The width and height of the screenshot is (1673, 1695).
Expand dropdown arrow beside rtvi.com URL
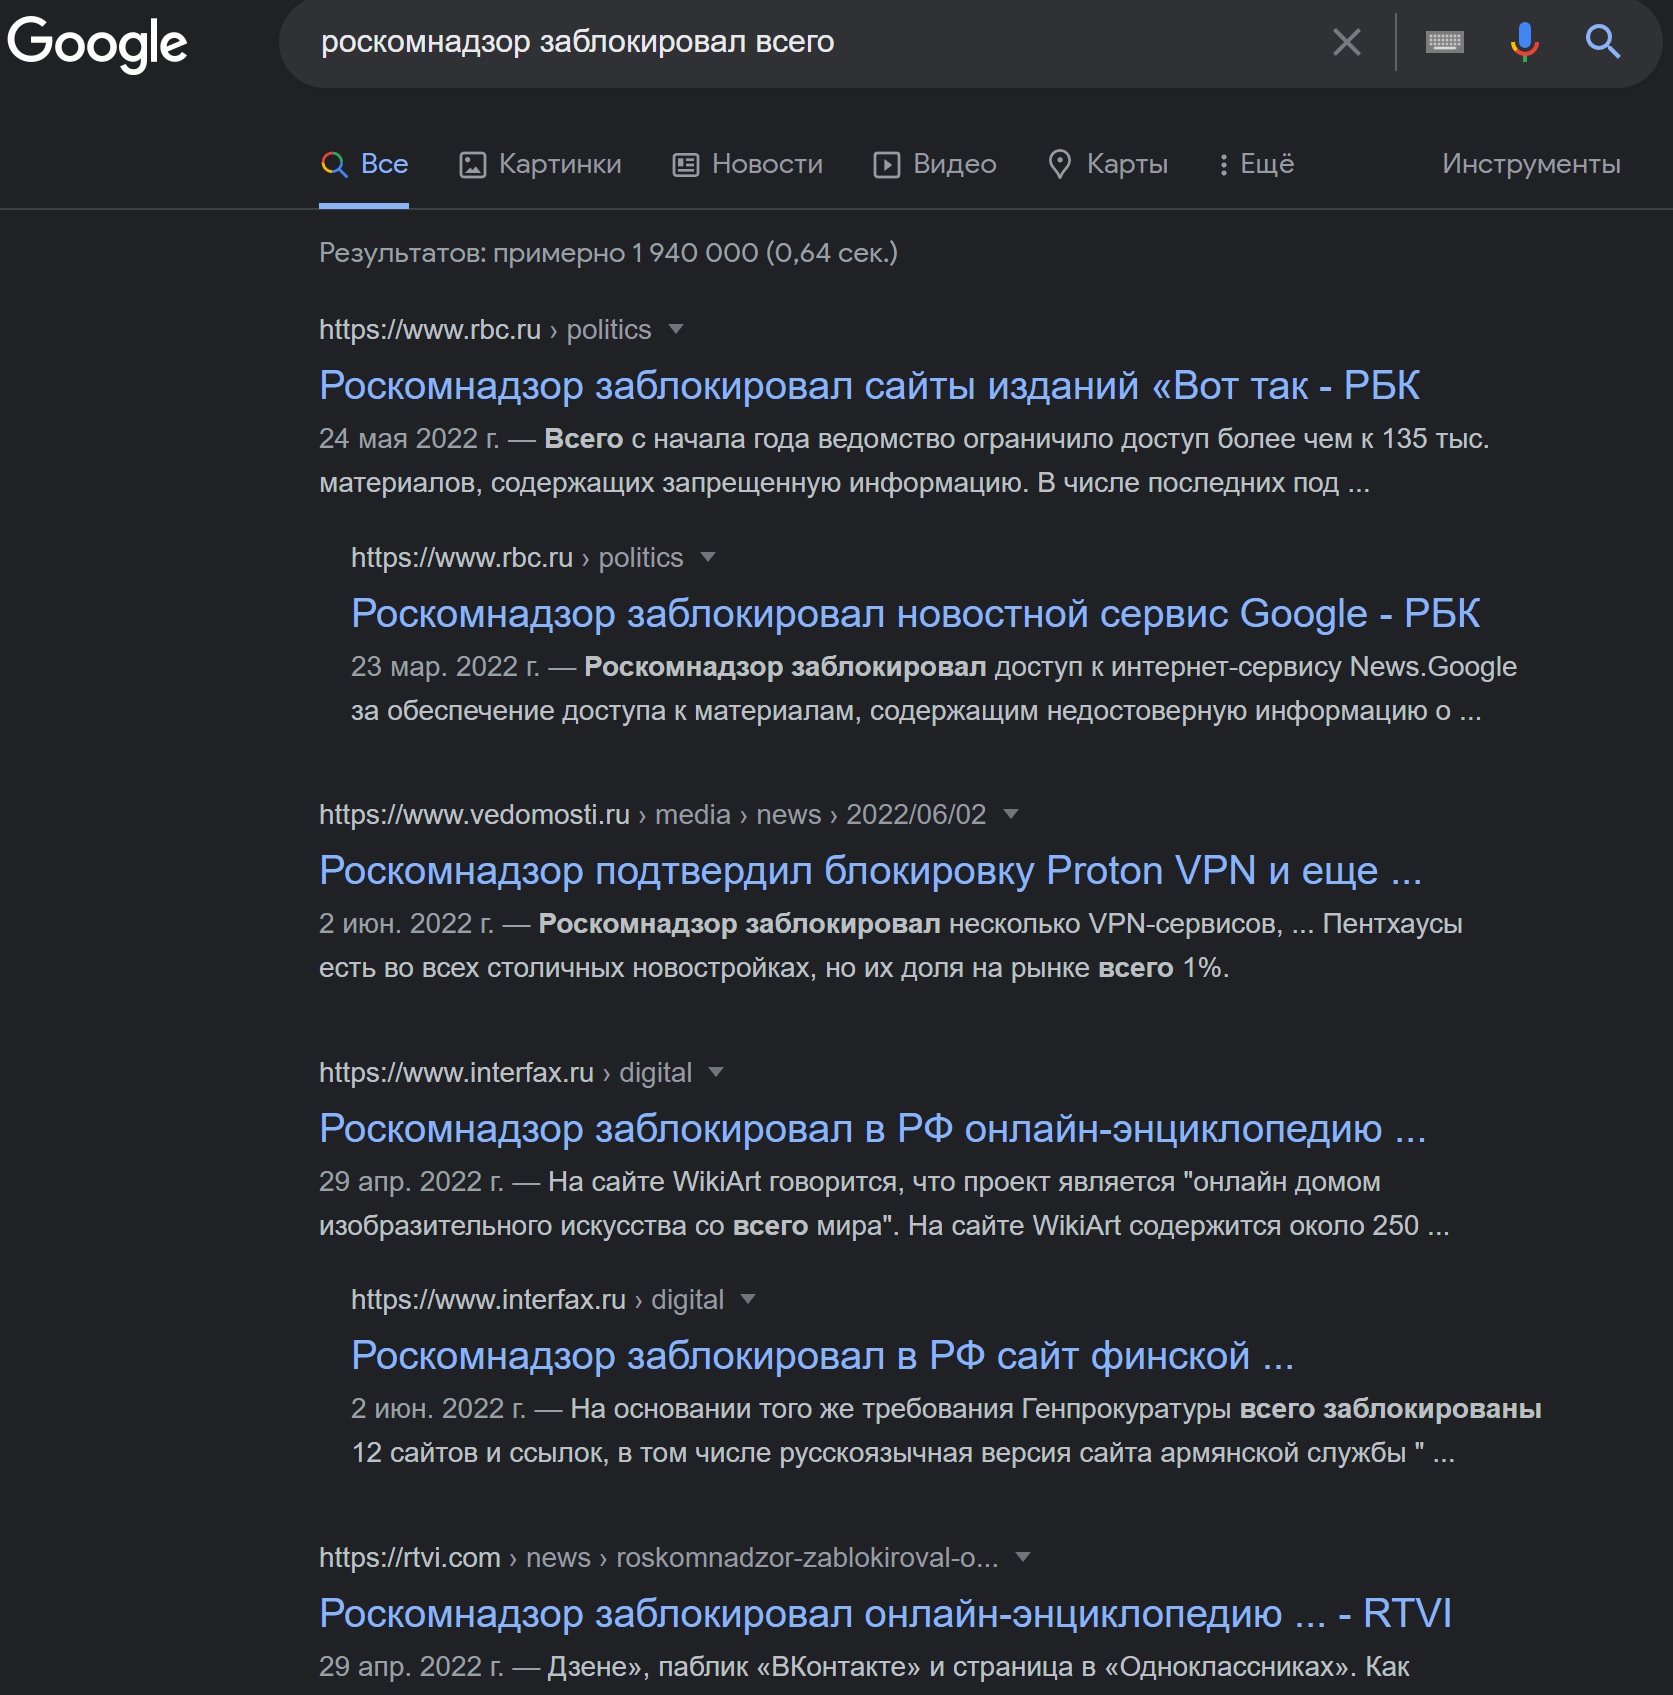[1022, 1557]
